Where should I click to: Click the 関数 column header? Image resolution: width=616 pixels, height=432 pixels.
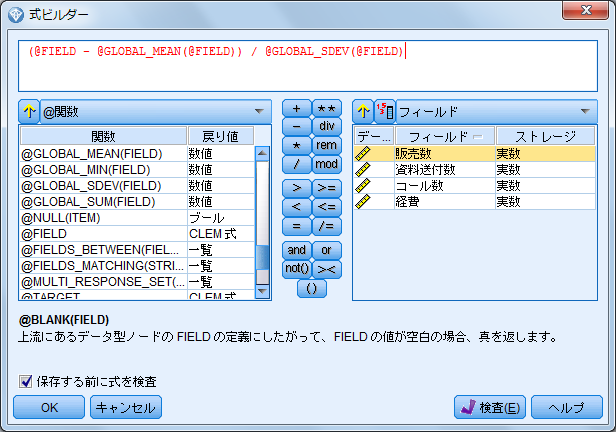pos(103,136)
